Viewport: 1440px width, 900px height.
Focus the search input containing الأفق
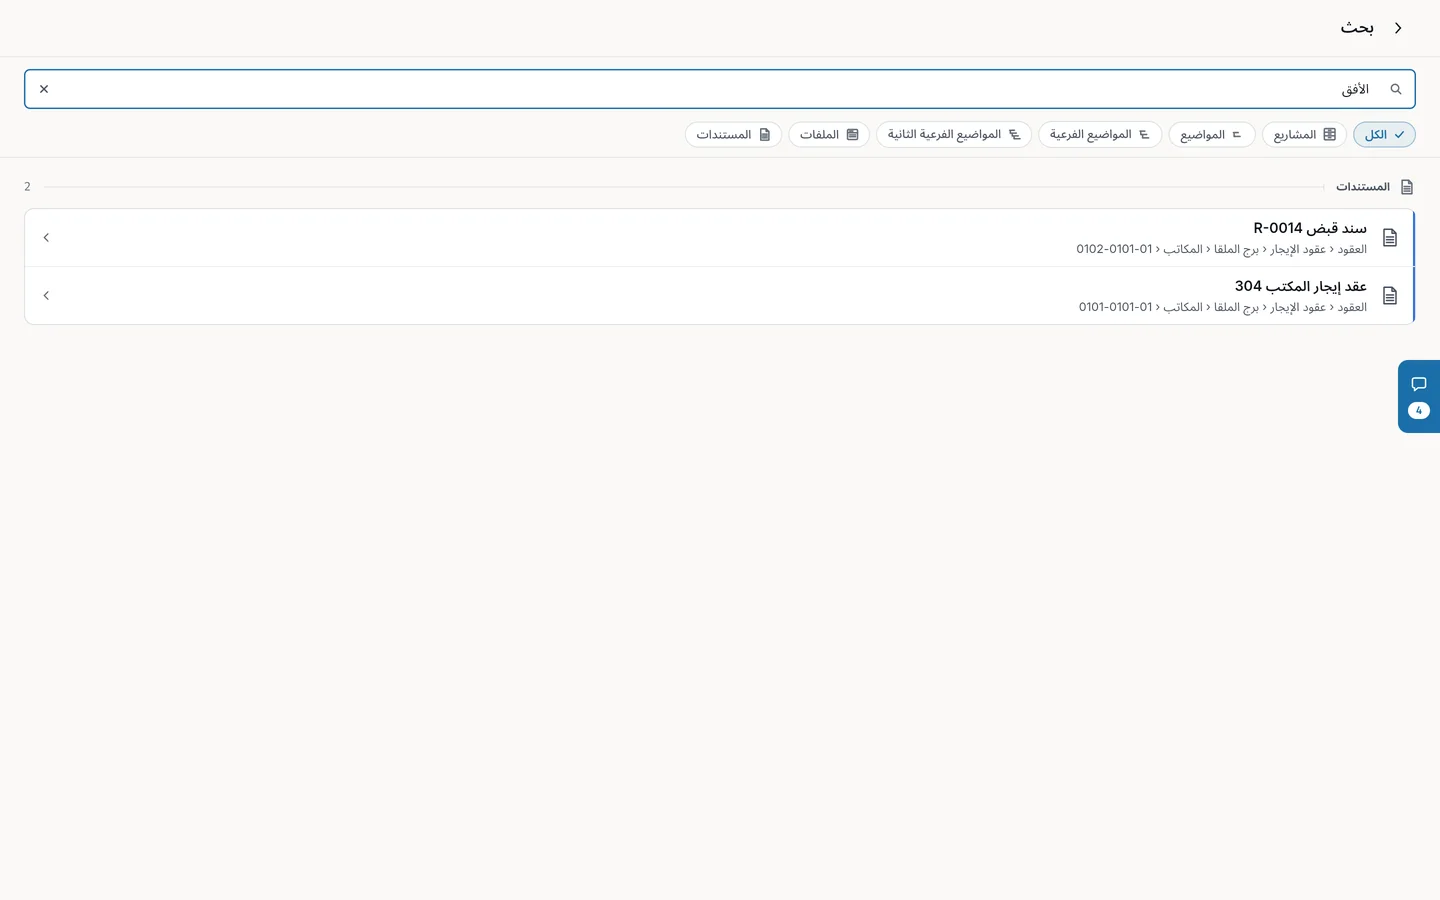click(x=720, y=89)
